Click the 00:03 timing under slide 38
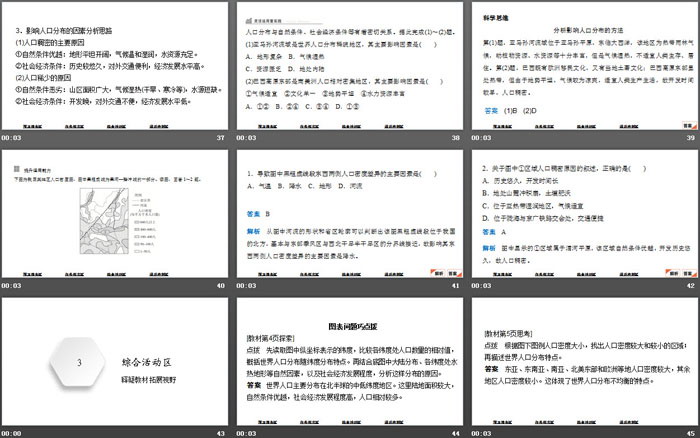This screenshot has height=438, width=700. point(246,138)
